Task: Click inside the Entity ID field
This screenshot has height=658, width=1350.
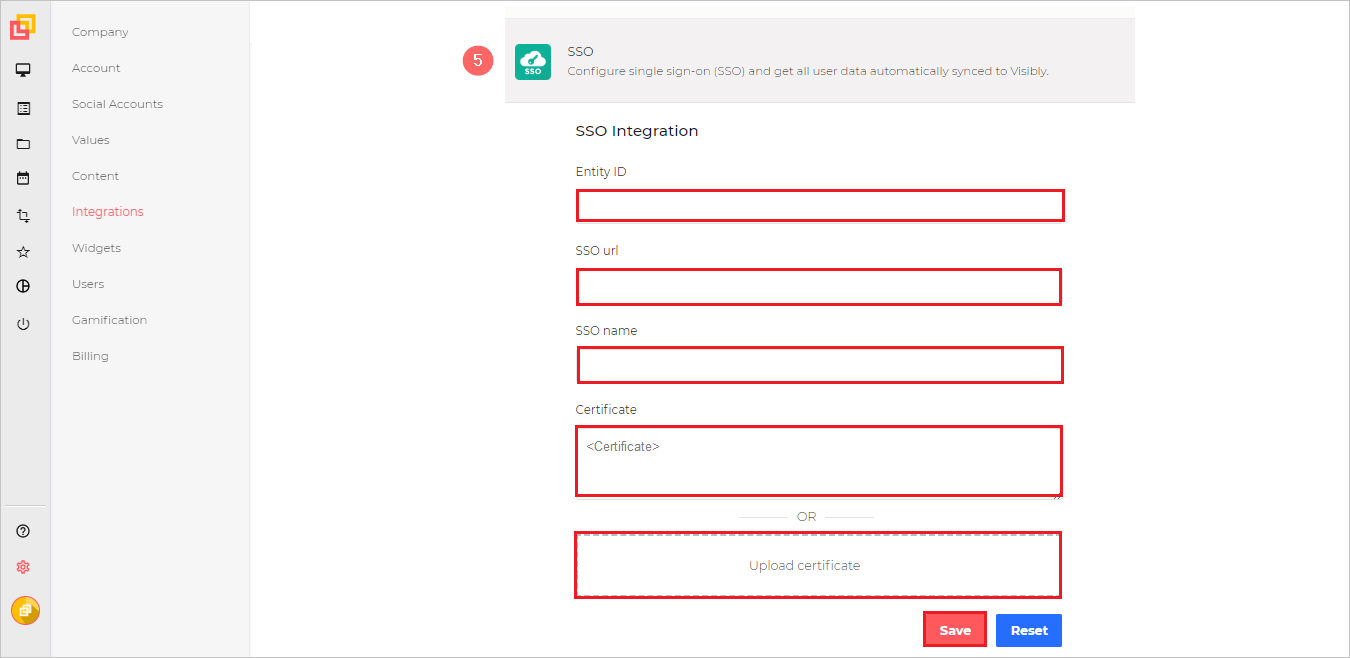Action: [x=819, y=205]
